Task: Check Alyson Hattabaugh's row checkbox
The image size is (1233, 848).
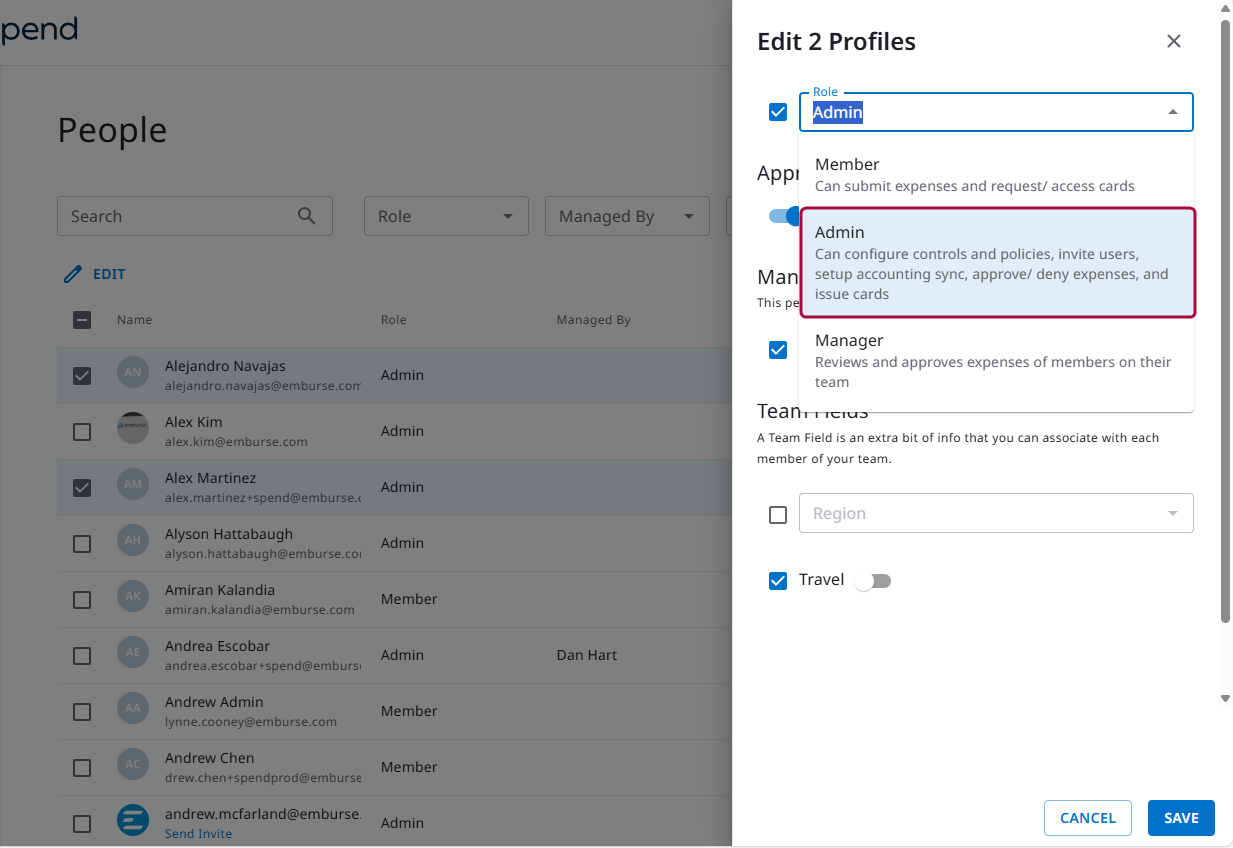Action: [81, 543]
